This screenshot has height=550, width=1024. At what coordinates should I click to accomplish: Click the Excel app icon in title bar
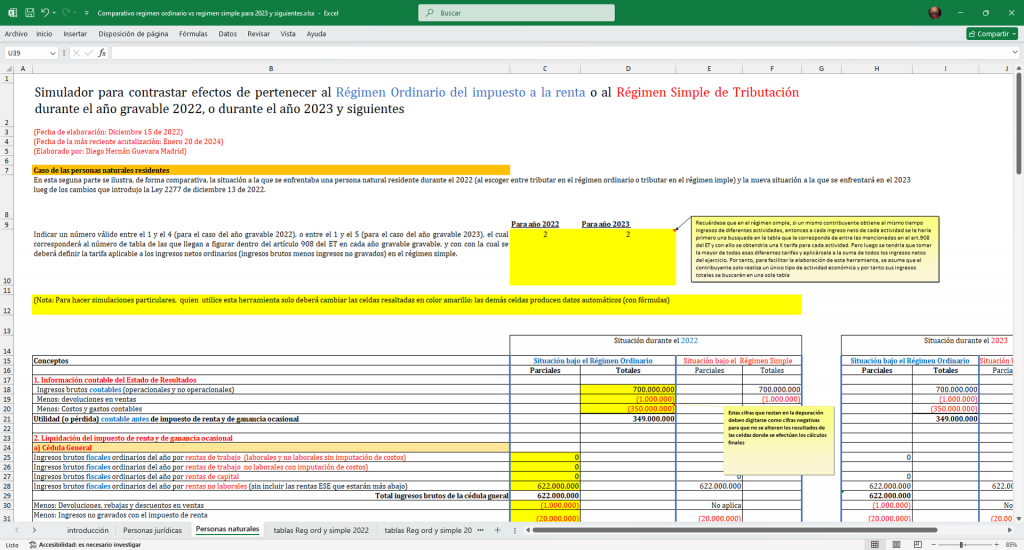click(x=12, y=12)
